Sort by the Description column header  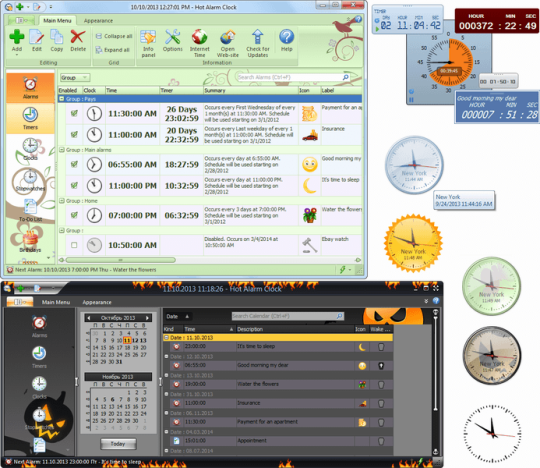point(295,329)
